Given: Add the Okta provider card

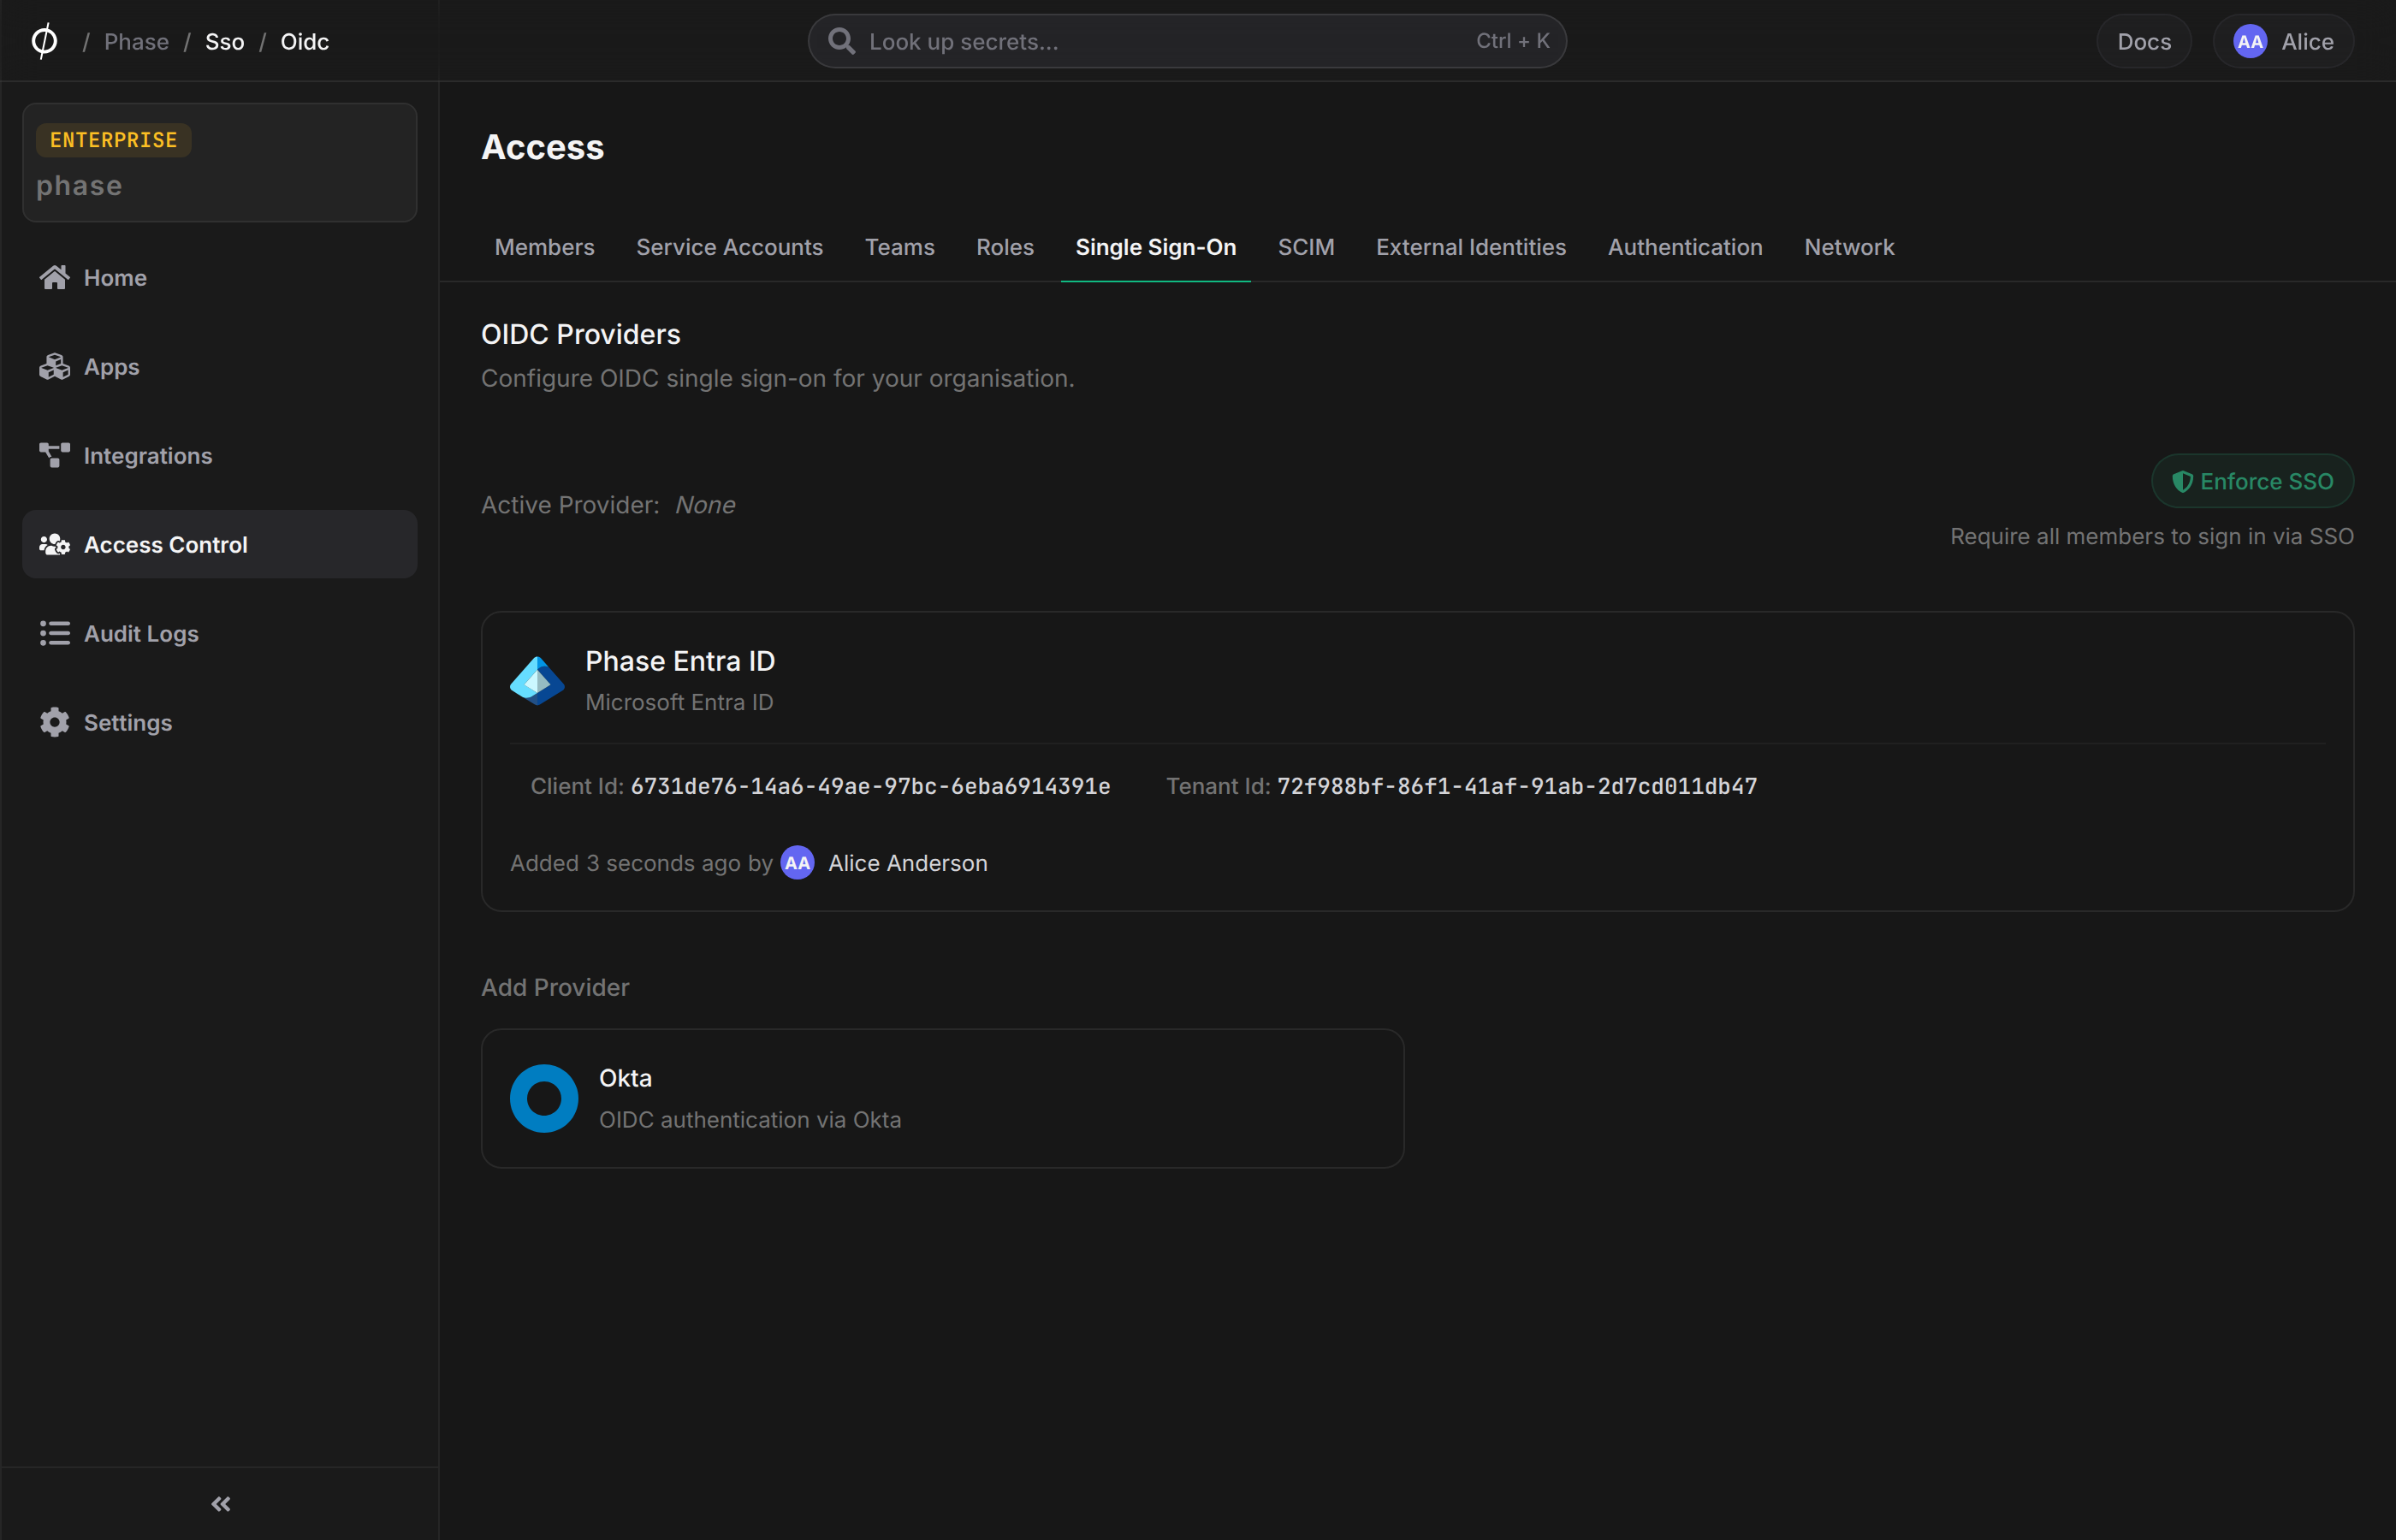Looking at the screenshot, I should 943,1098.
